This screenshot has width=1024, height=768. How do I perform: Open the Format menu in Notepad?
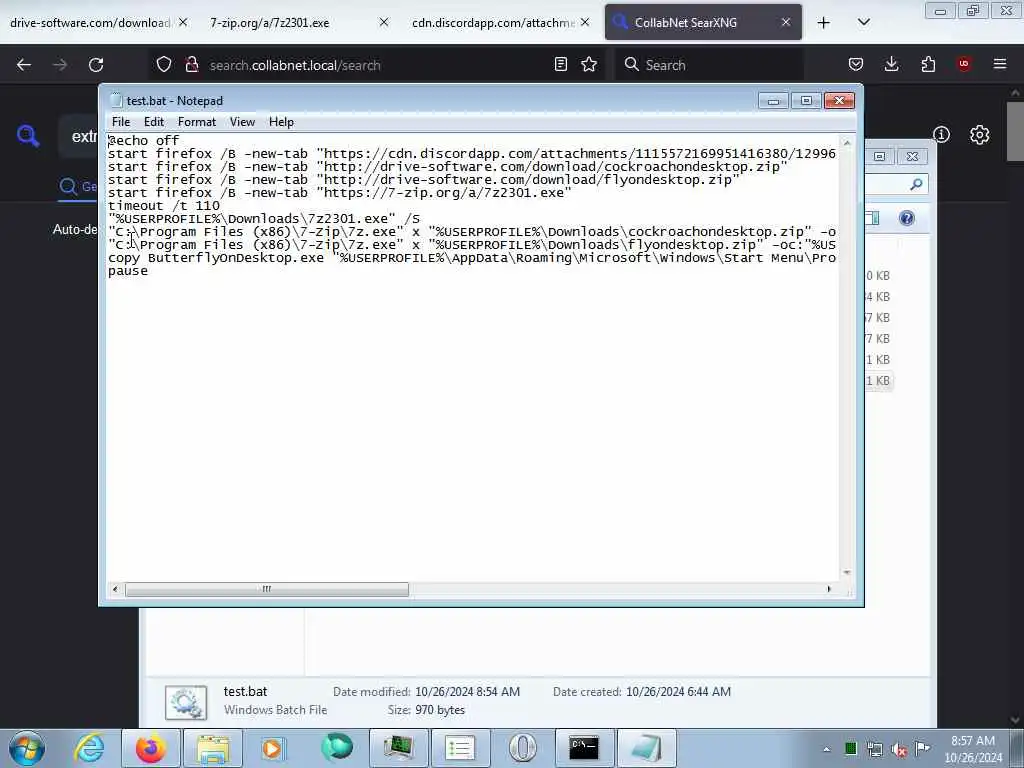pos(197,122)
